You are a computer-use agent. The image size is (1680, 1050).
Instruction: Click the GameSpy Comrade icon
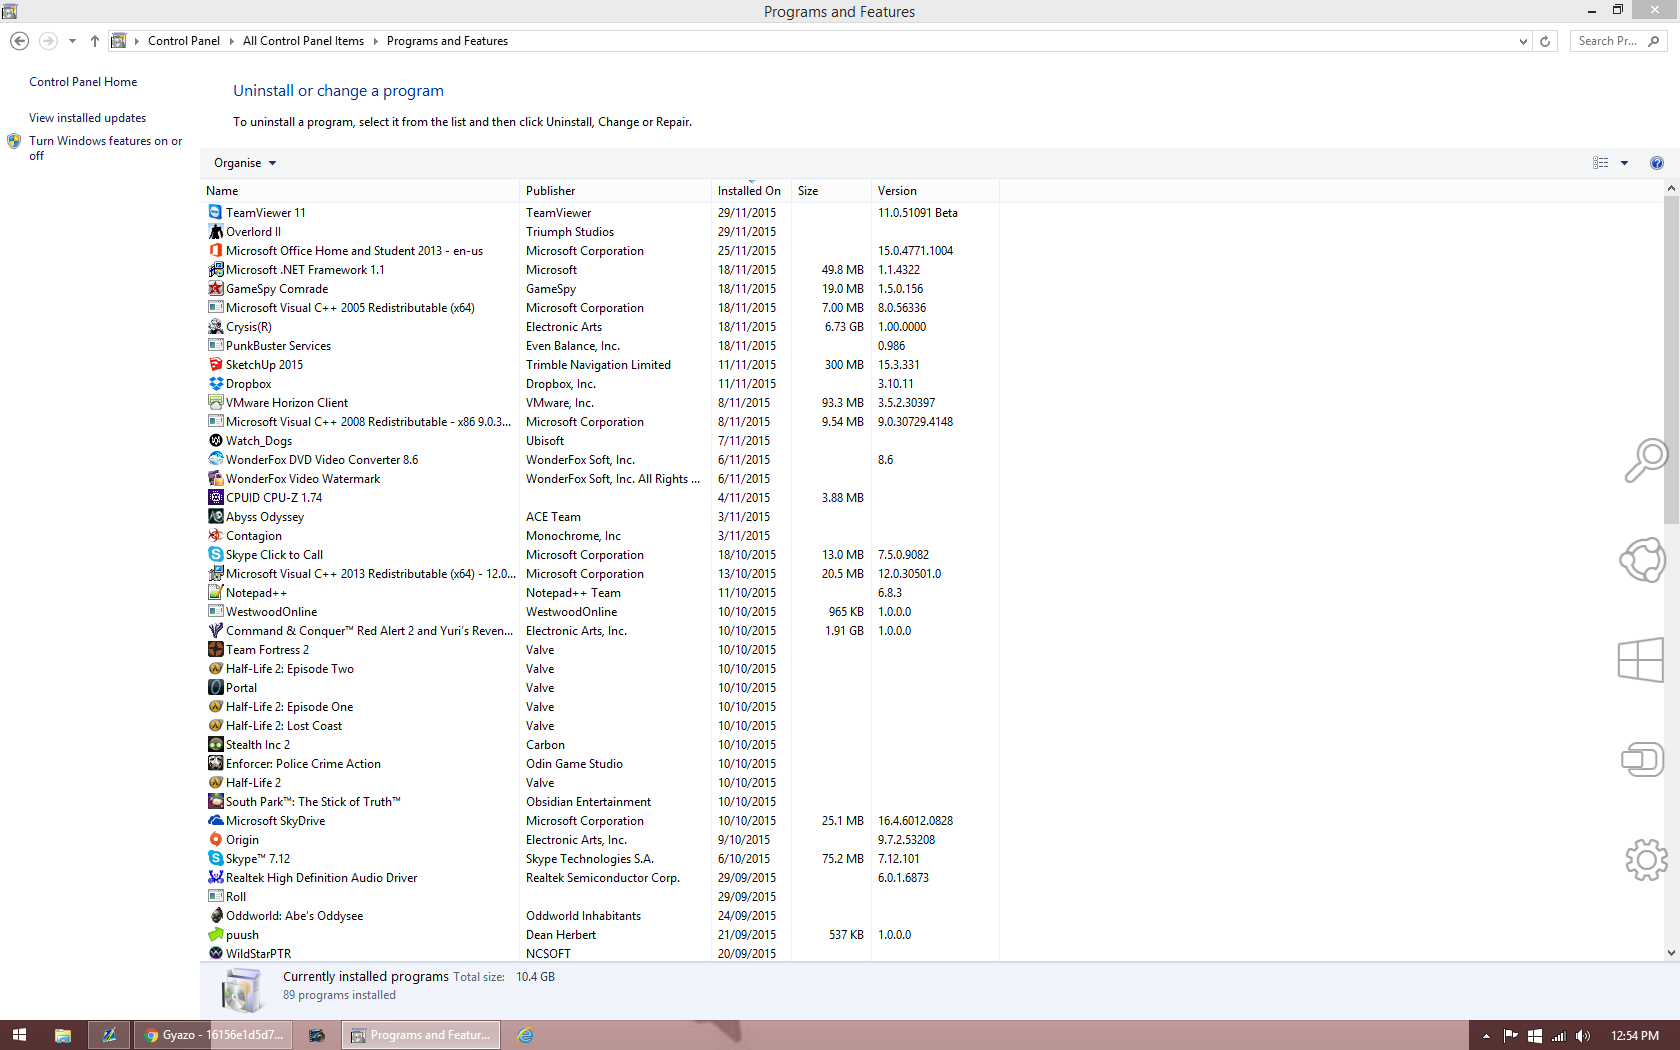215,288
